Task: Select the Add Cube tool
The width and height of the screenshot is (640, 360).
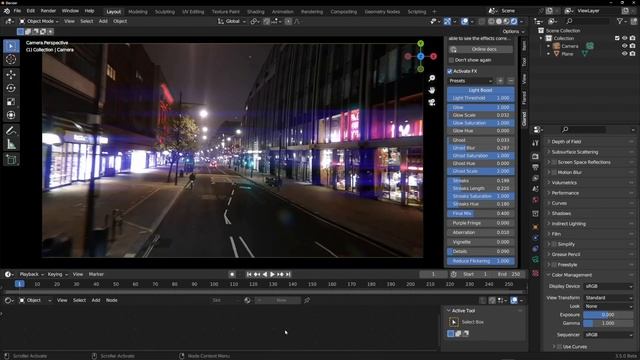Action: coord(11,160)
